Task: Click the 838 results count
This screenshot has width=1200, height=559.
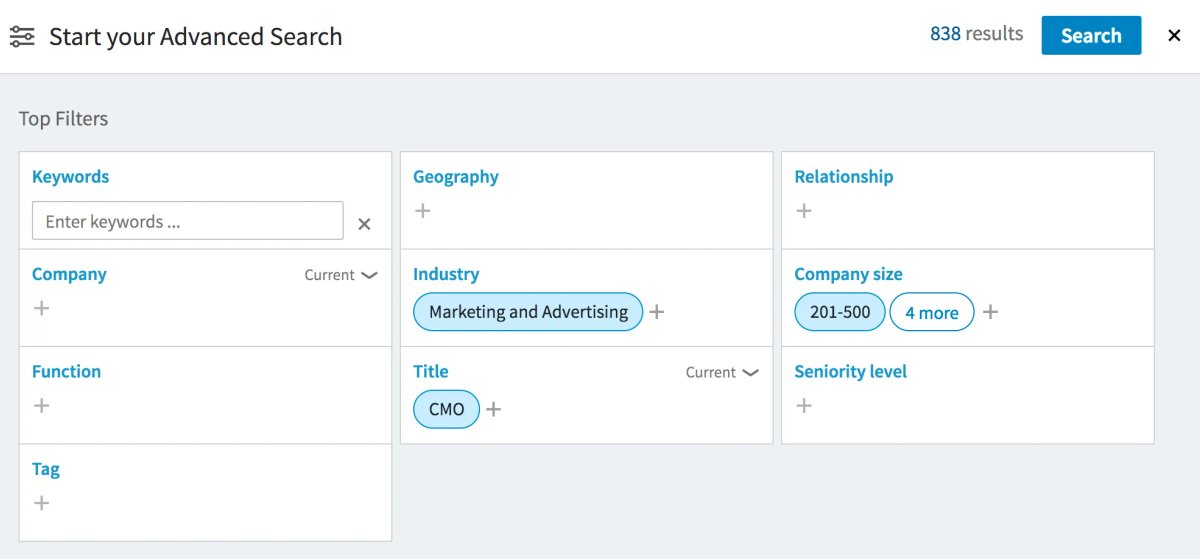Action: pyautogui.click(x=976, y=34)
